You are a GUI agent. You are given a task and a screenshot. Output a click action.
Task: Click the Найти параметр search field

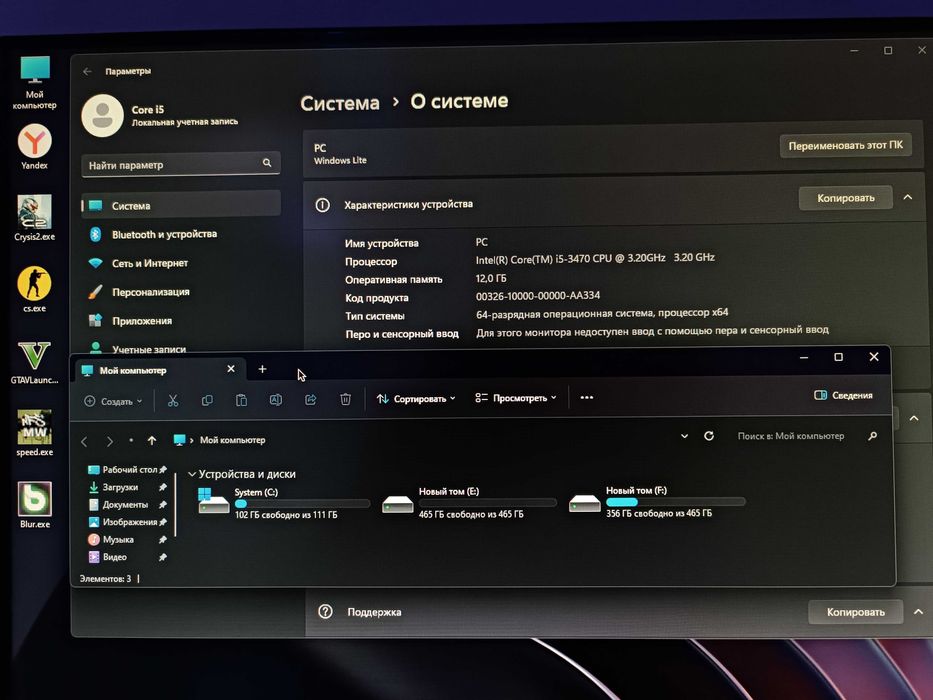[181, 164]
